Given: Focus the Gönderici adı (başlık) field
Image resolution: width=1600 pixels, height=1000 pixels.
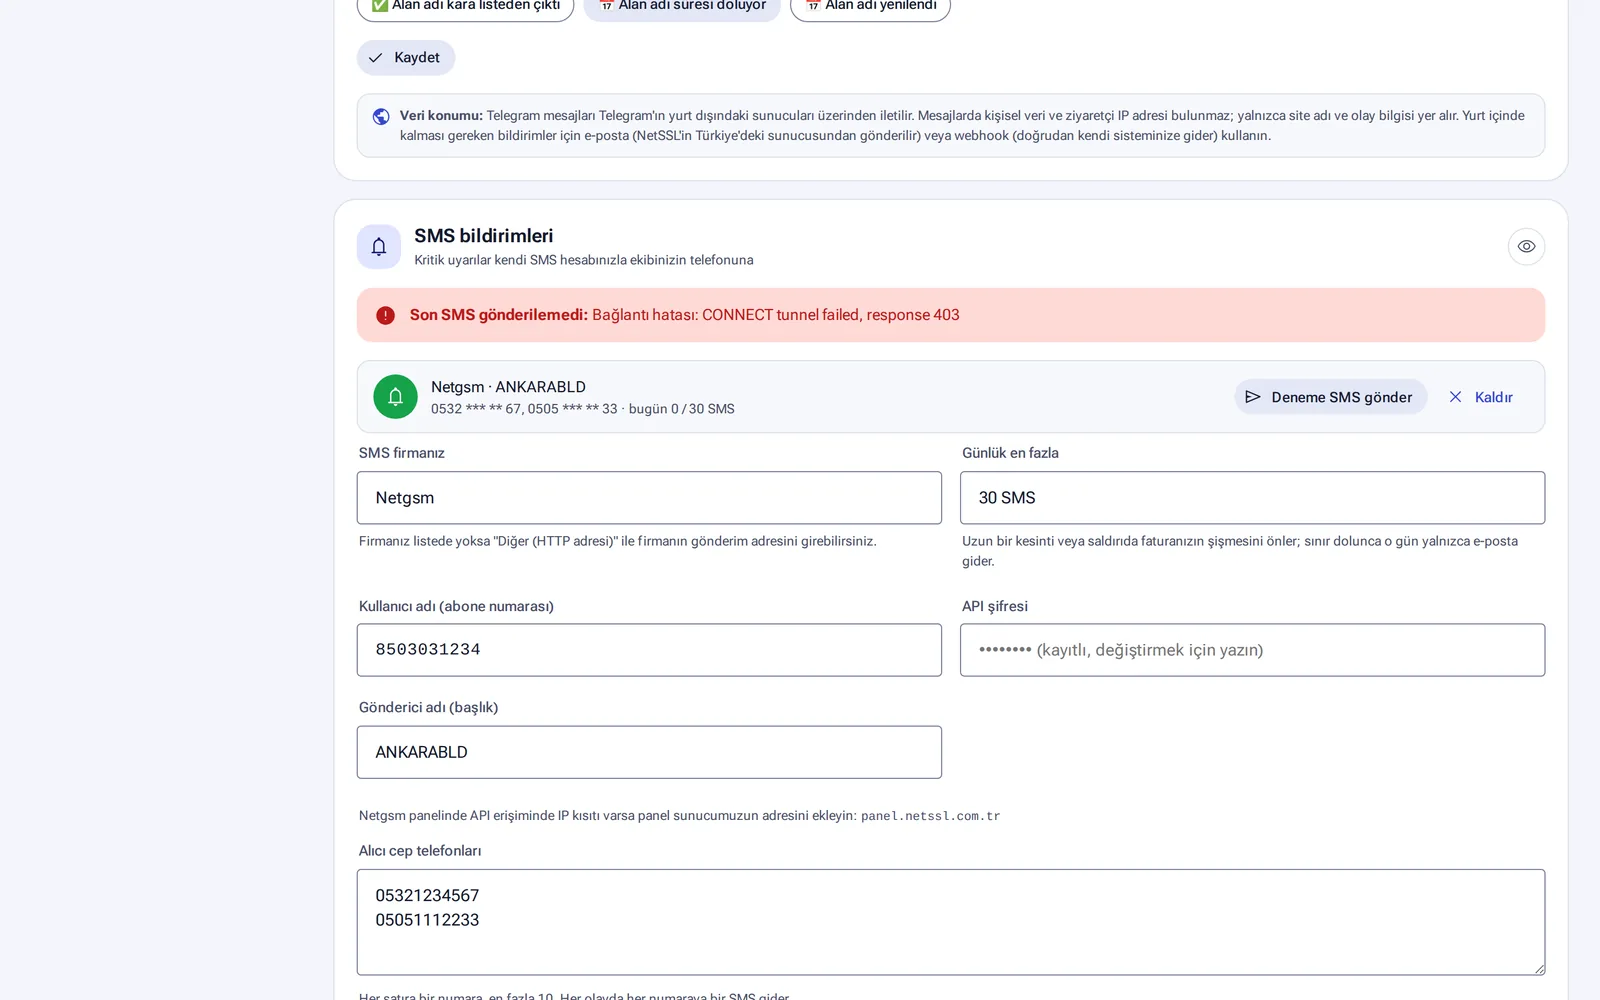Looking at the screenshot, I should pyautogui.click(x=649, y=752).
